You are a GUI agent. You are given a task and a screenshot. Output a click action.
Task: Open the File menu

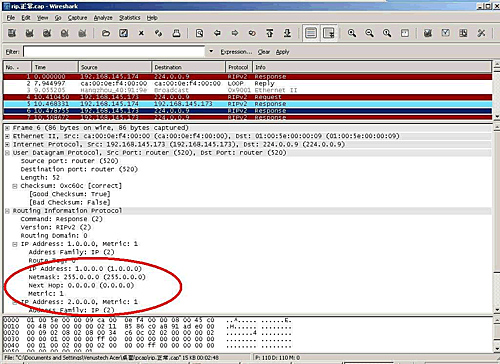pos(11,18)
